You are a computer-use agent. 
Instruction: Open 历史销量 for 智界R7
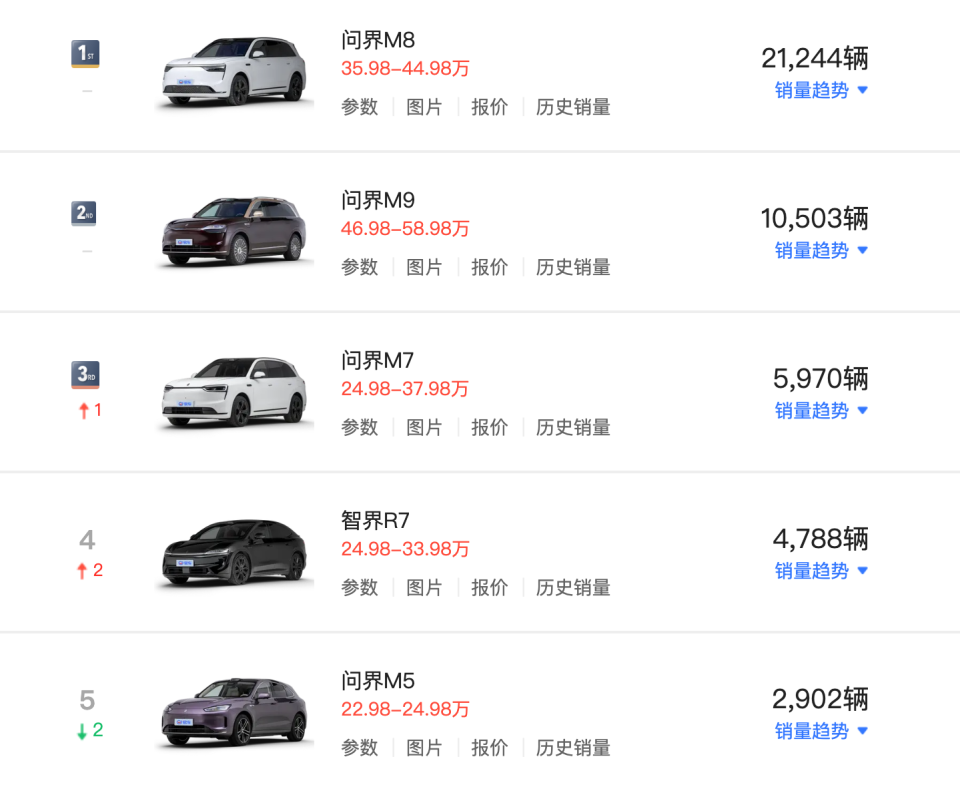pyautogui.click(x=572, y=587)
